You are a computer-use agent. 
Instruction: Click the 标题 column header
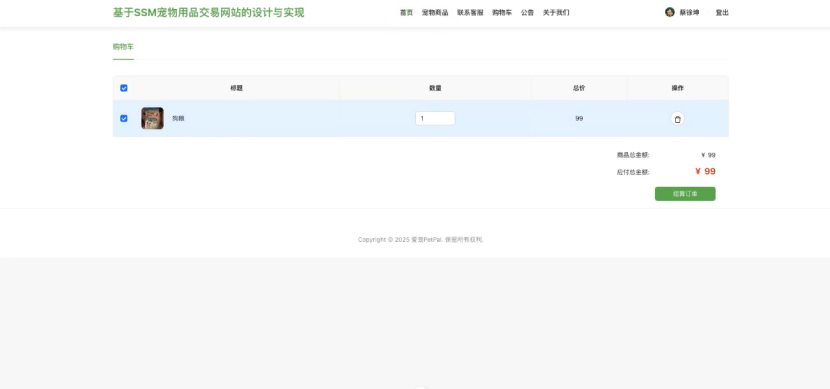coord(236,88)
